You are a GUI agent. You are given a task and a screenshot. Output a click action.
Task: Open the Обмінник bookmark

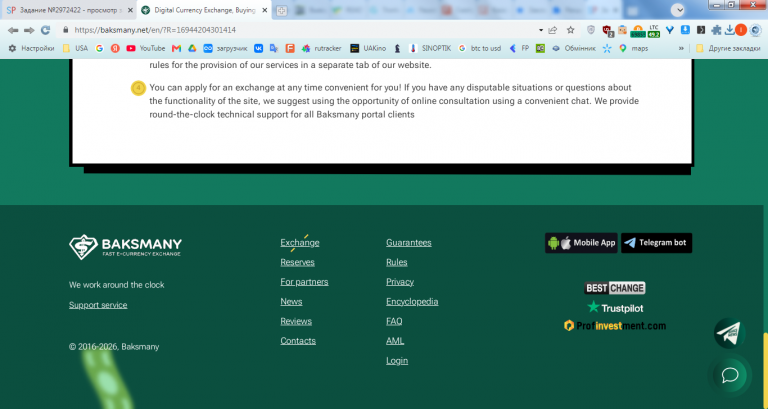coord(574,48)
